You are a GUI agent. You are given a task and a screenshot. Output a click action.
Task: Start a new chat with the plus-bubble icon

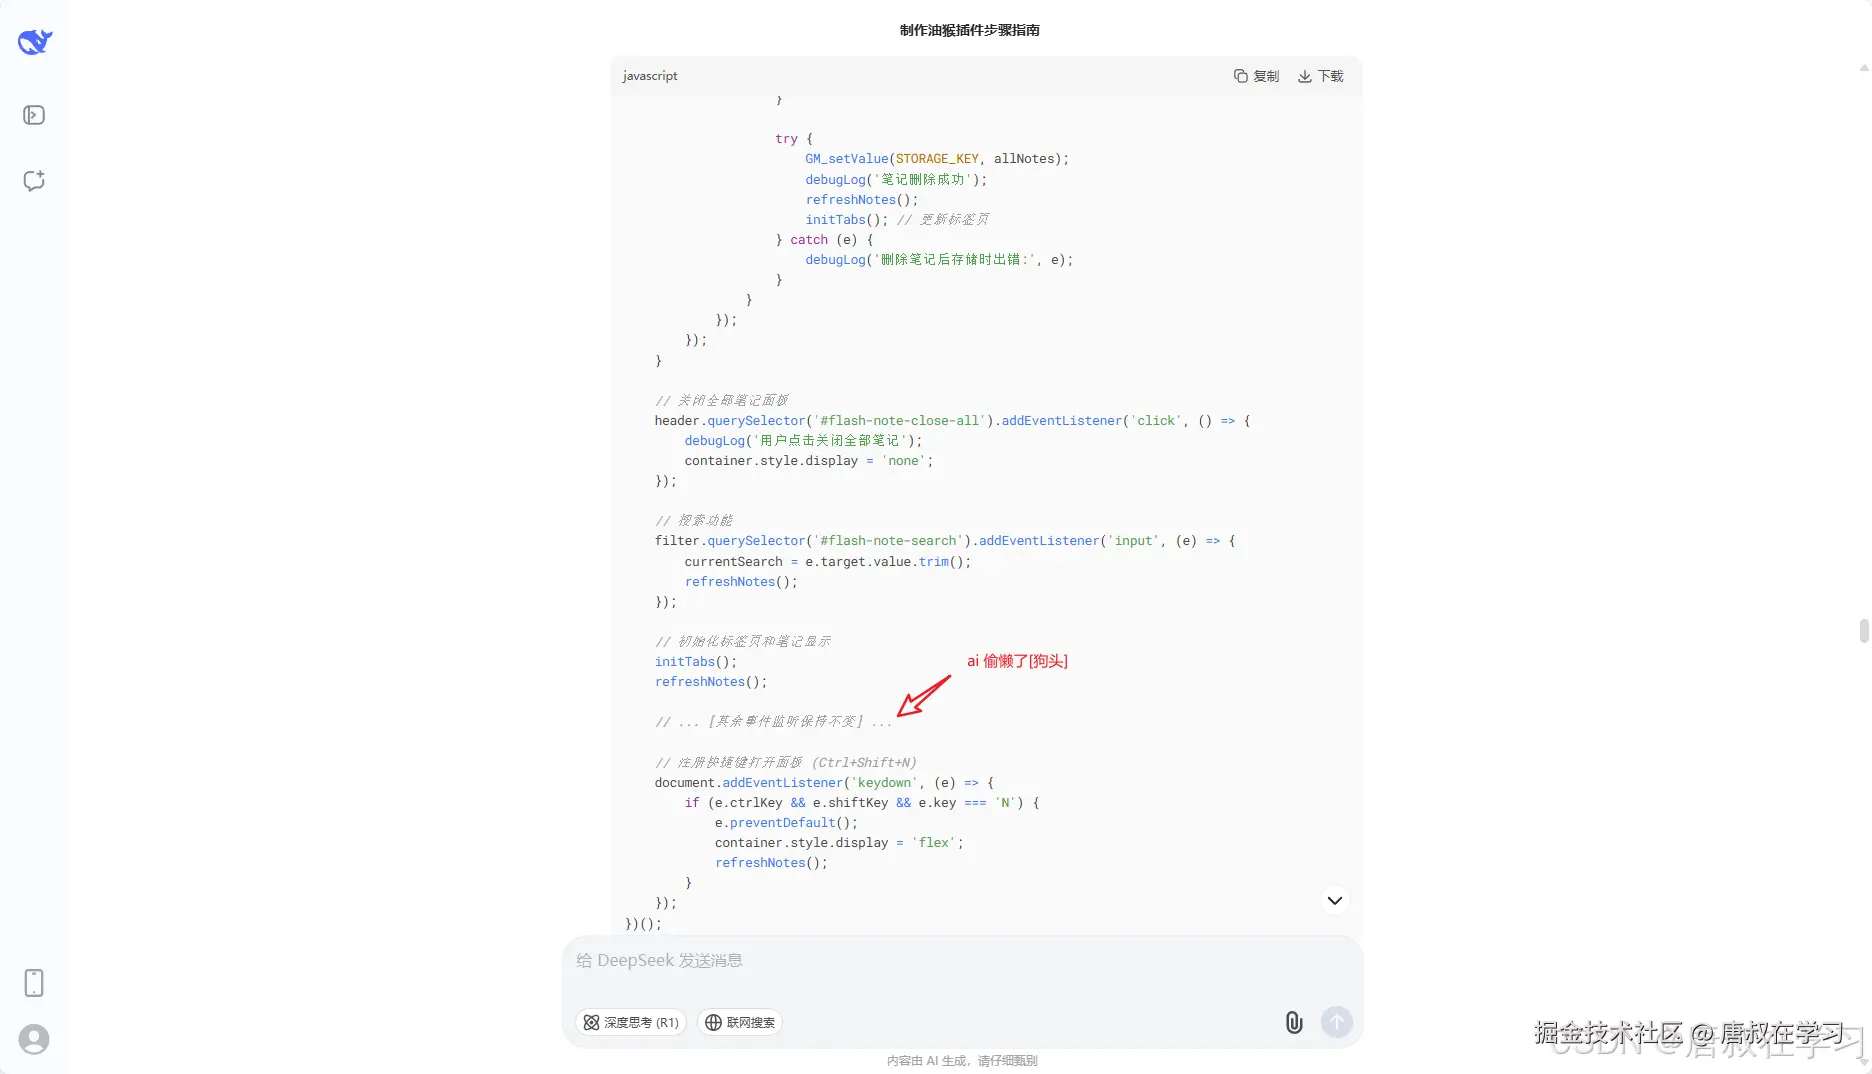tap(34, 181)
